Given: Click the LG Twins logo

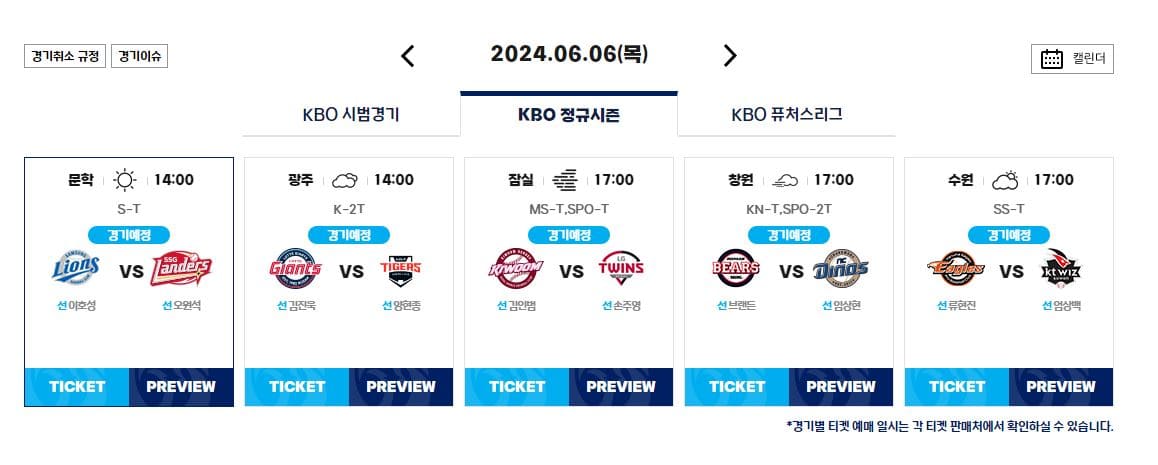Looking at the screenshot, I should pos(621,269).
